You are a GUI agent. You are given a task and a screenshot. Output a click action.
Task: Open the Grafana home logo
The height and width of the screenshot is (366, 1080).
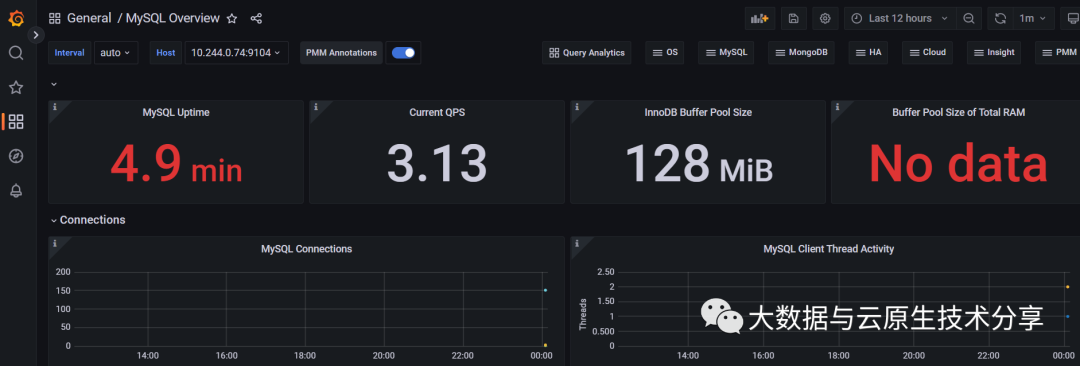click(16, 18)
